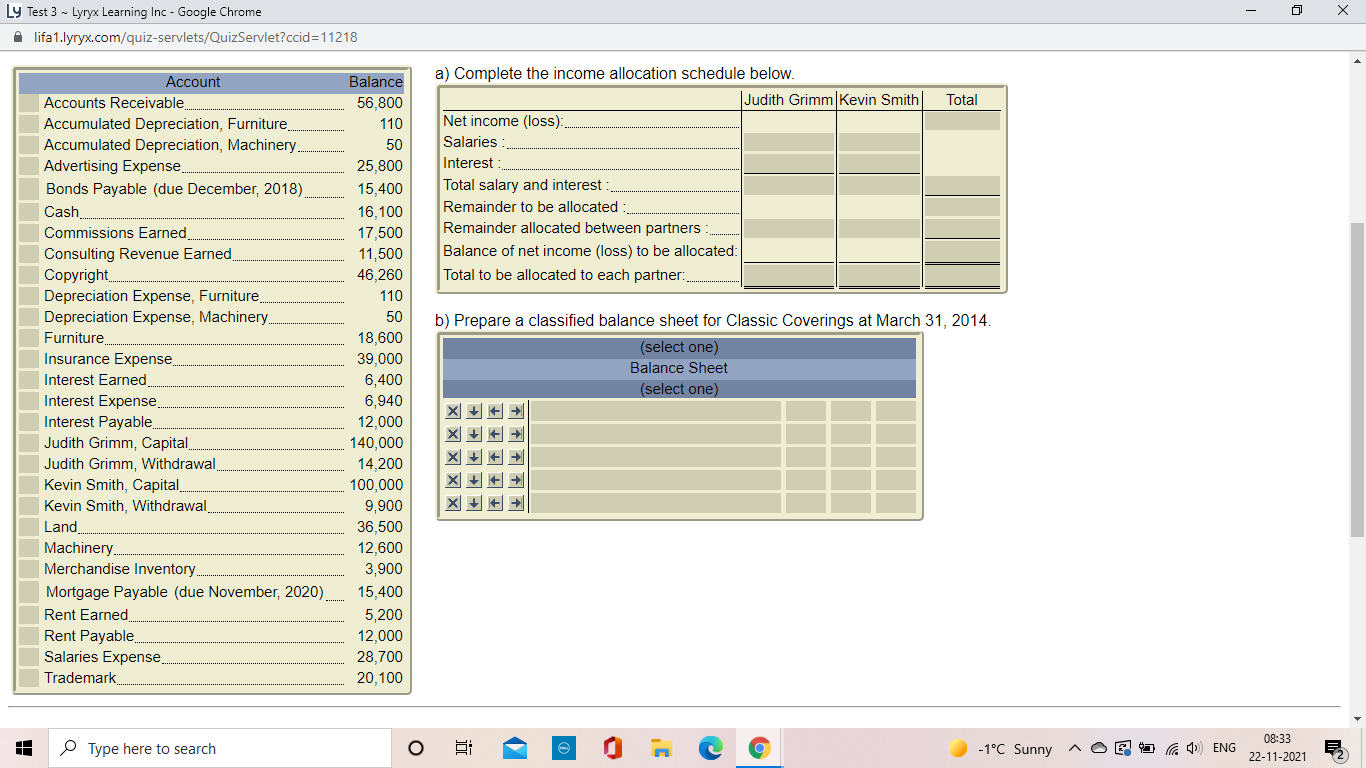Click the left-arrow icon on the third balance sheet row
The height and width of the screenshot is (768, 1366).
[x=494, y=456]
